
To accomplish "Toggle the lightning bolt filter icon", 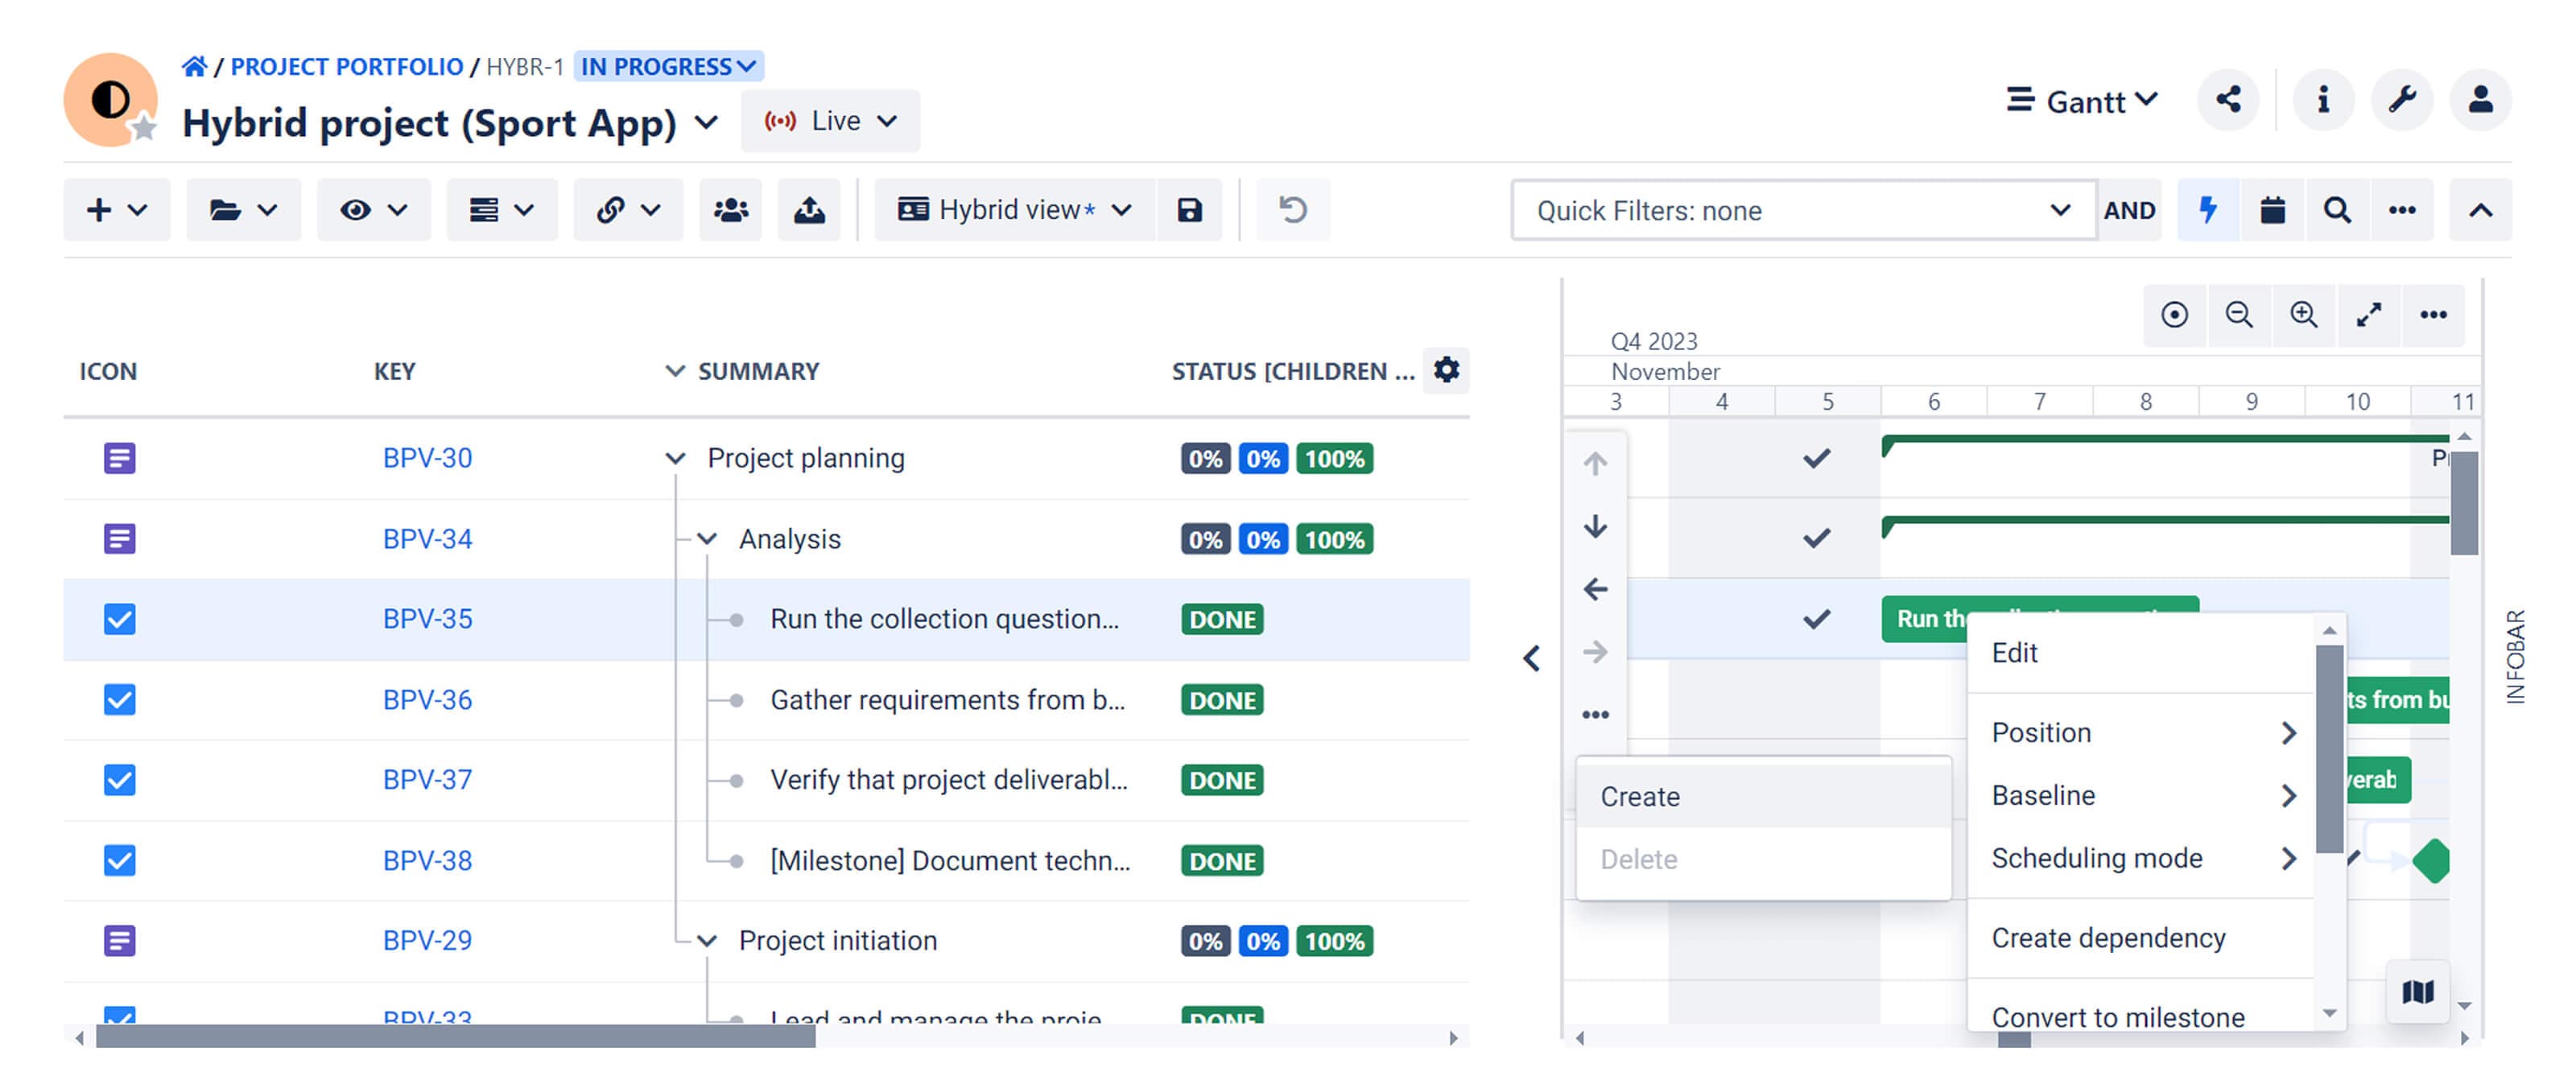I will coord(2208,210).
